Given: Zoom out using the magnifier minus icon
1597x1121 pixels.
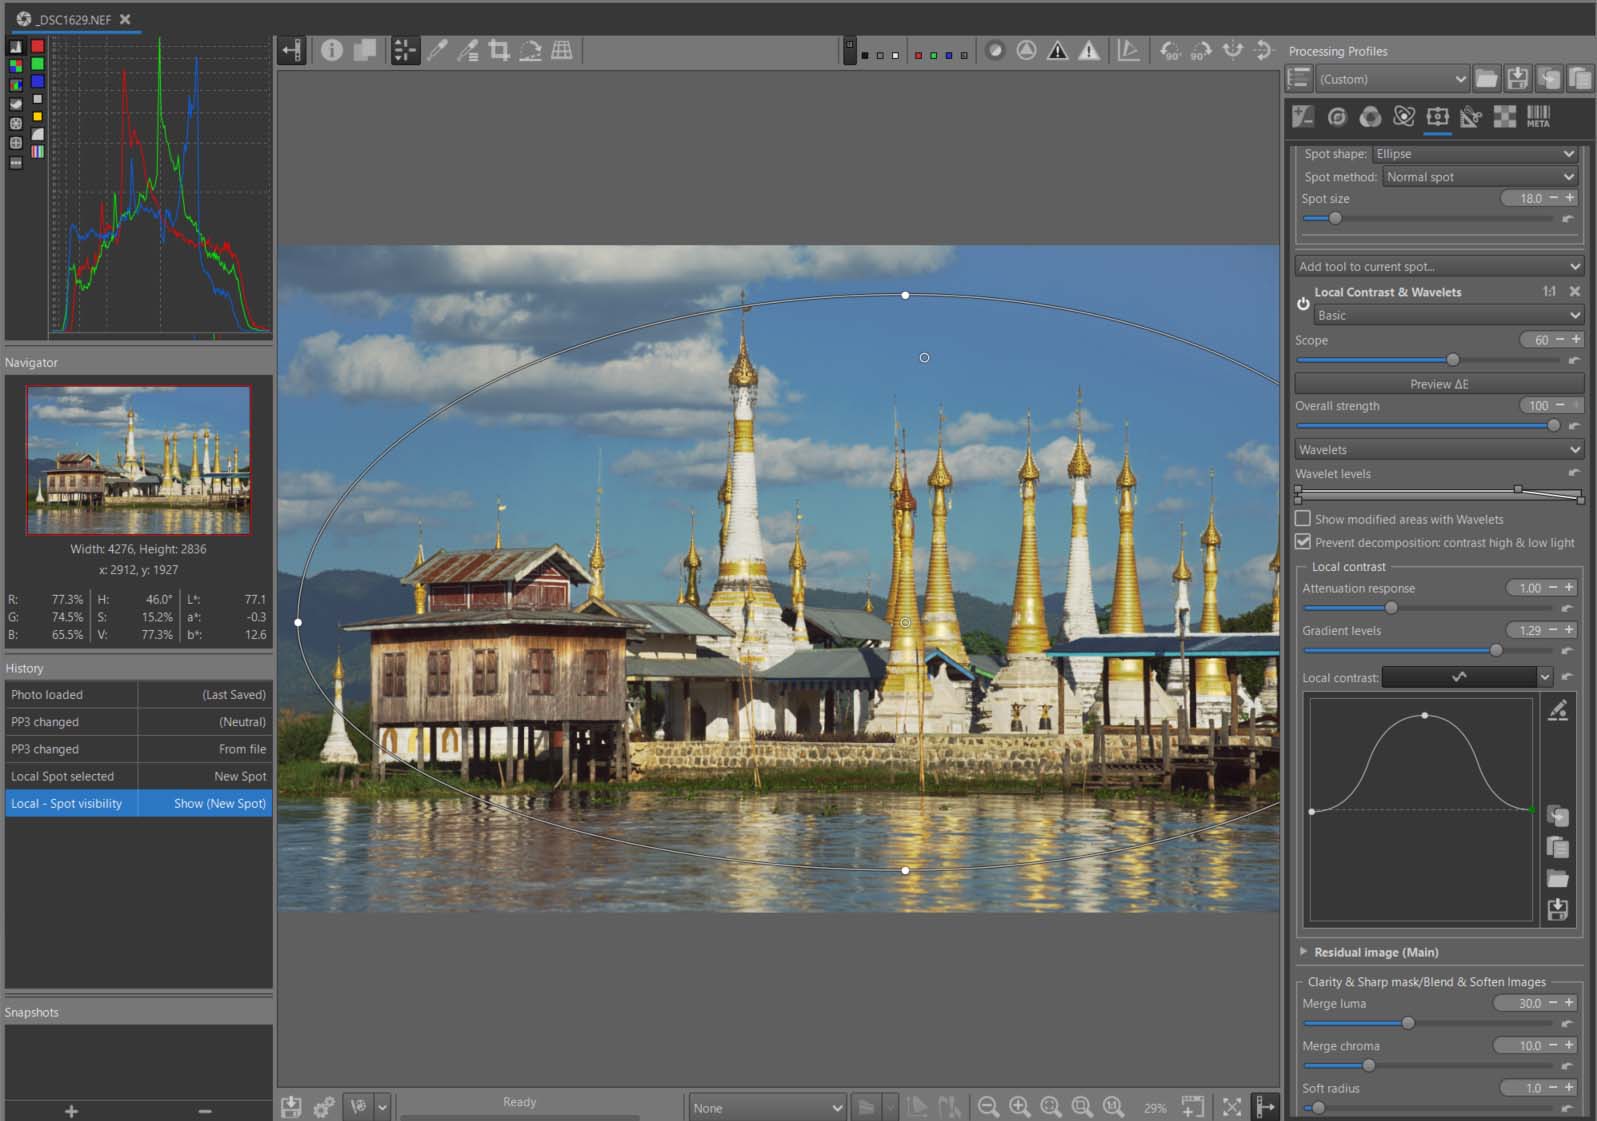Looking at the screenshot, I should click(988, 1106).
